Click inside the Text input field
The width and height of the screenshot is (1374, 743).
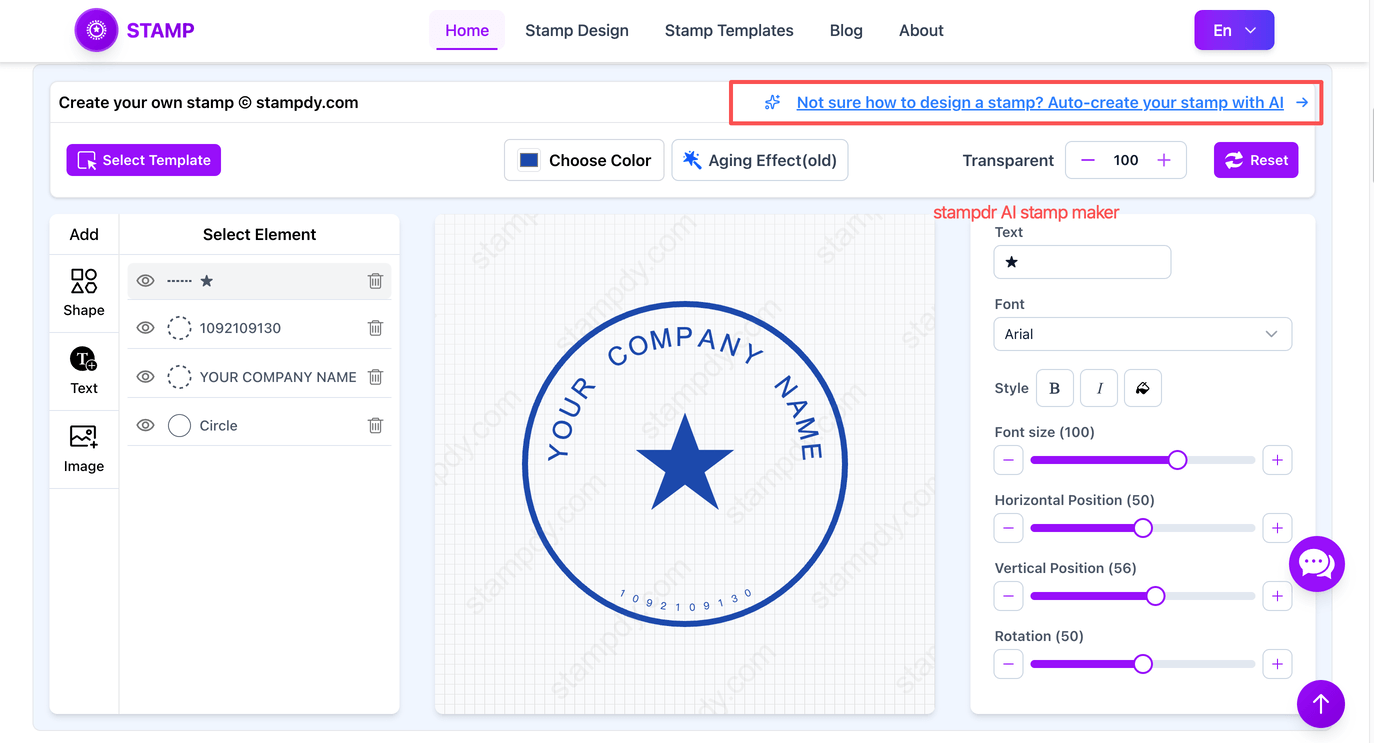(x=1082, y=262)
